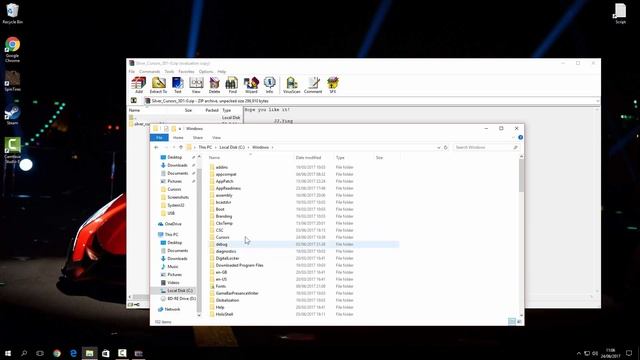Click Explorer up-folder arrow

[x=181, y=147]
